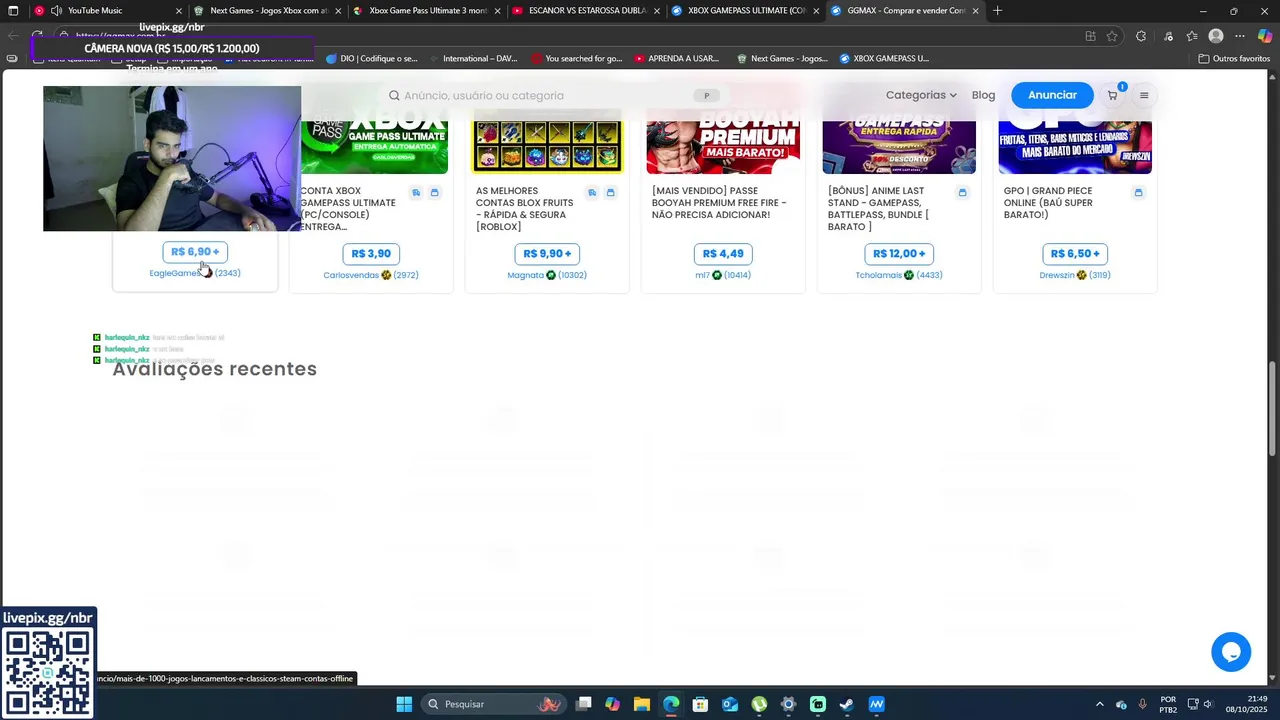Click delivery truck badge on Blox Fruits card

click(592, 192)
